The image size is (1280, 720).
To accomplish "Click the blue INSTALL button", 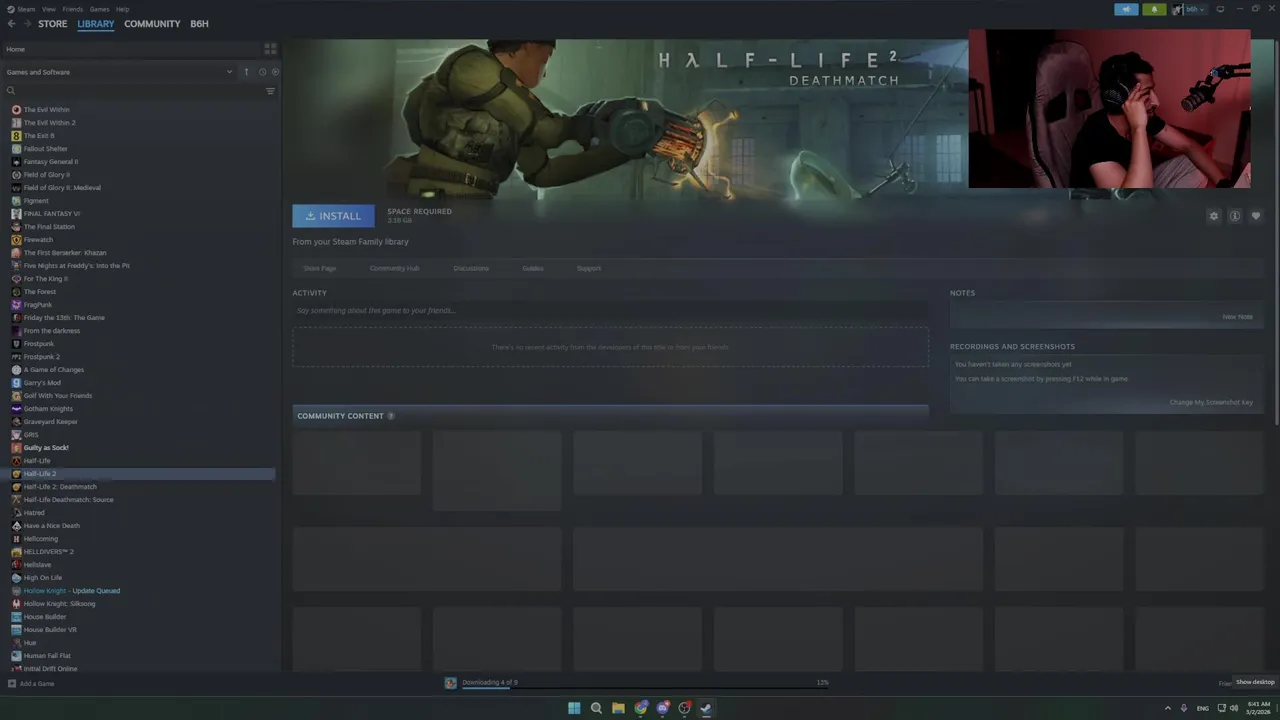I will (x=333, y=216).
